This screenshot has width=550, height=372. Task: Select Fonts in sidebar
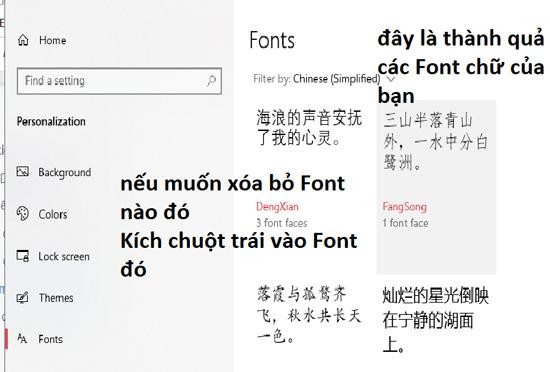[51, 339]
